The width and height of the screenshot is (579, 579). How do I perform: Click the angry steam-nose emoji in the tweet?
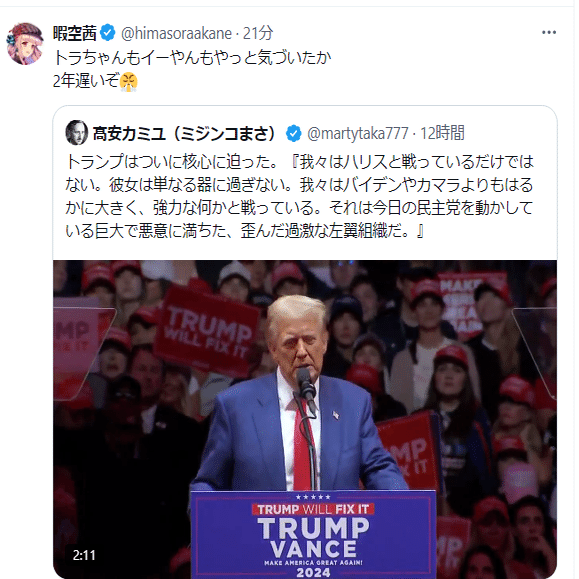129,82
